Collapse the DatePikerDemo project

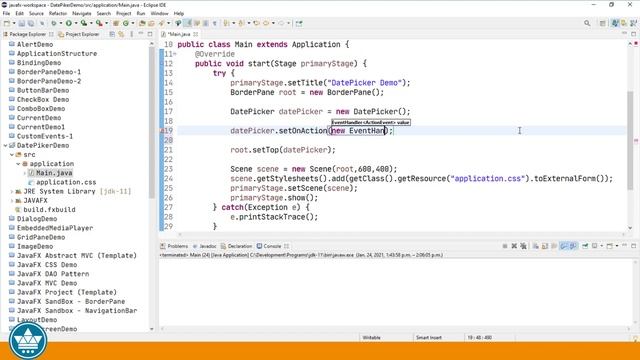click(x=5, y=145)
